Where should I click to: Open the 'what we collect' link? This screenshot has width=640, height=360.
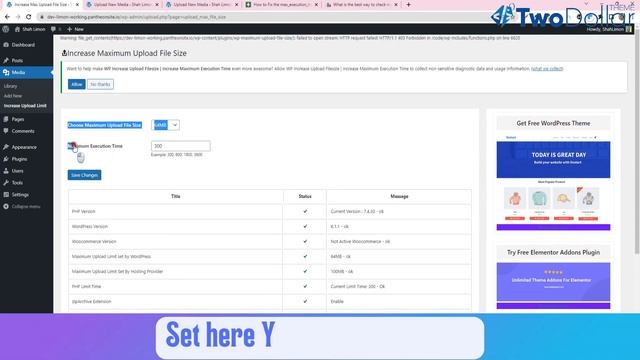tap(547, 69)
